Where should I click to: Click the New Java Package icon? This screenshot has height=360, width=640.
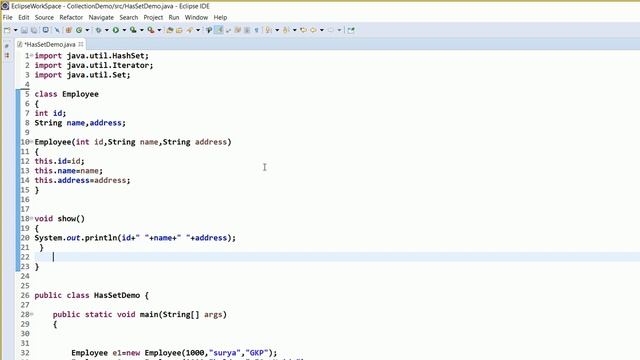(x=69, y=30)
